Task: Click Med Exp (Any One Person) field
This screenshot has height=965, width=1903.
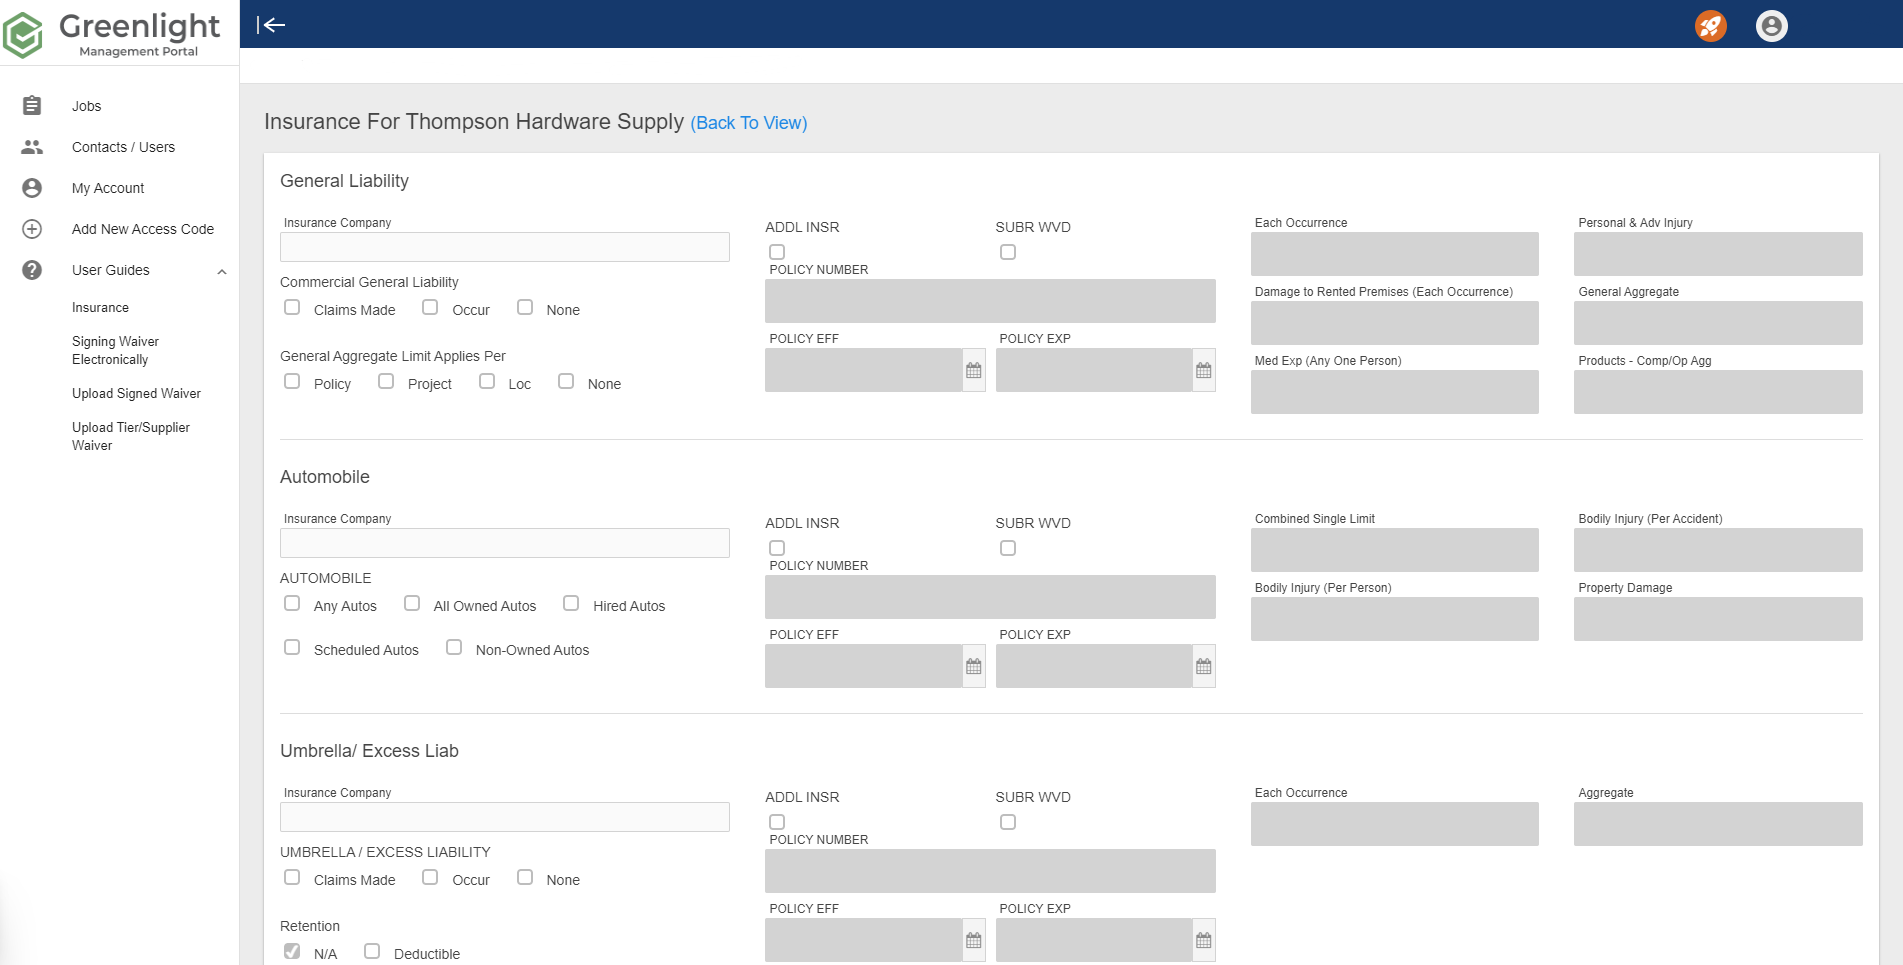Action: (x=1395, y=392)
